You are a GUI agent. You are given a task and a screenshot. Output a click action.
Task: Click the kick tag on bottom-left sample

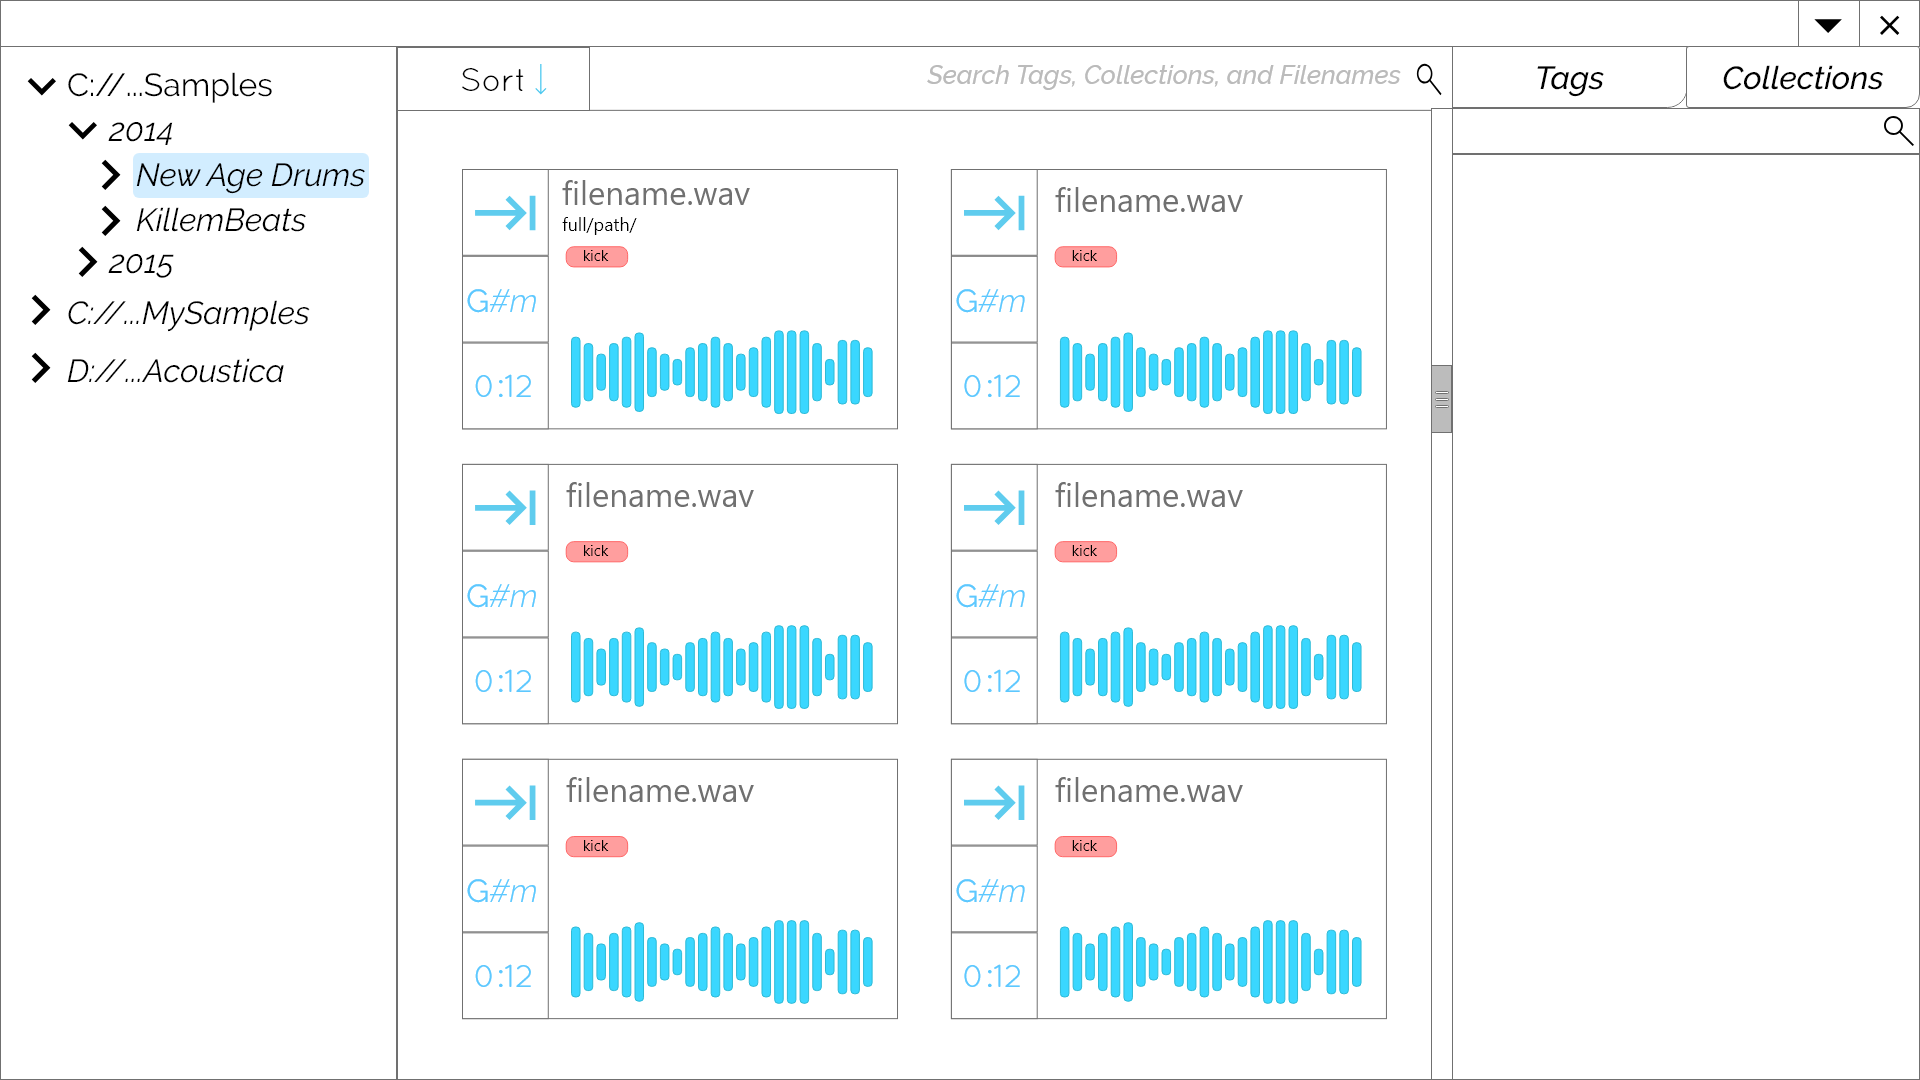596,846
